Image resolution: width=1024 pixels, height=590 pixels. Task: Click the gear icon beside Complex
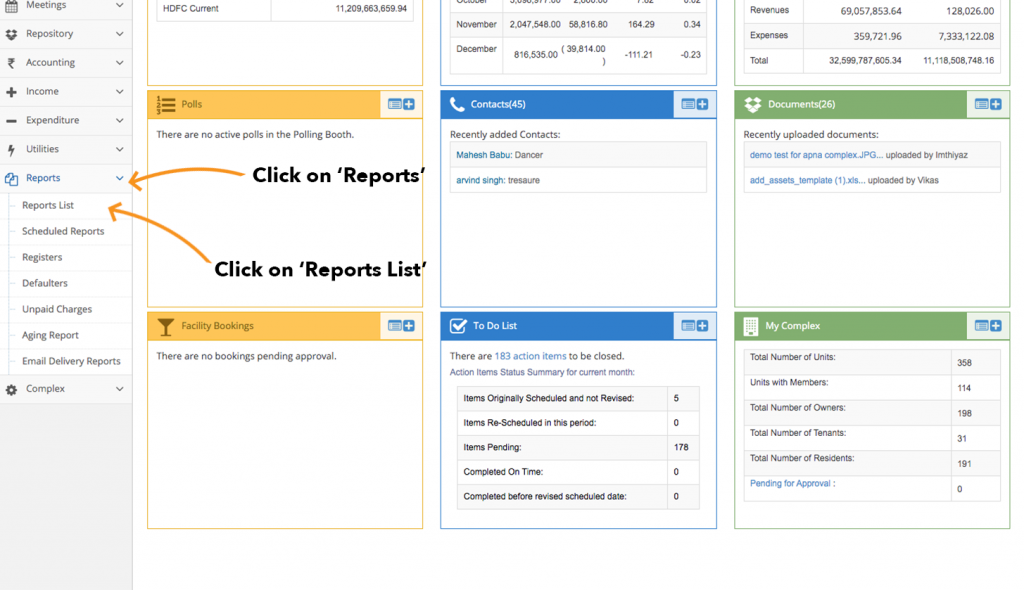11,389
